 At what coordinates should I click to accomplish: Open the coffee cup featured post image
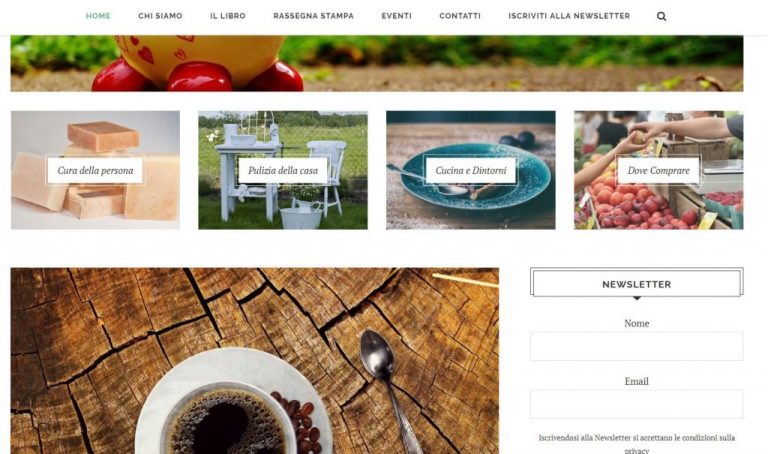pos(255,361)
